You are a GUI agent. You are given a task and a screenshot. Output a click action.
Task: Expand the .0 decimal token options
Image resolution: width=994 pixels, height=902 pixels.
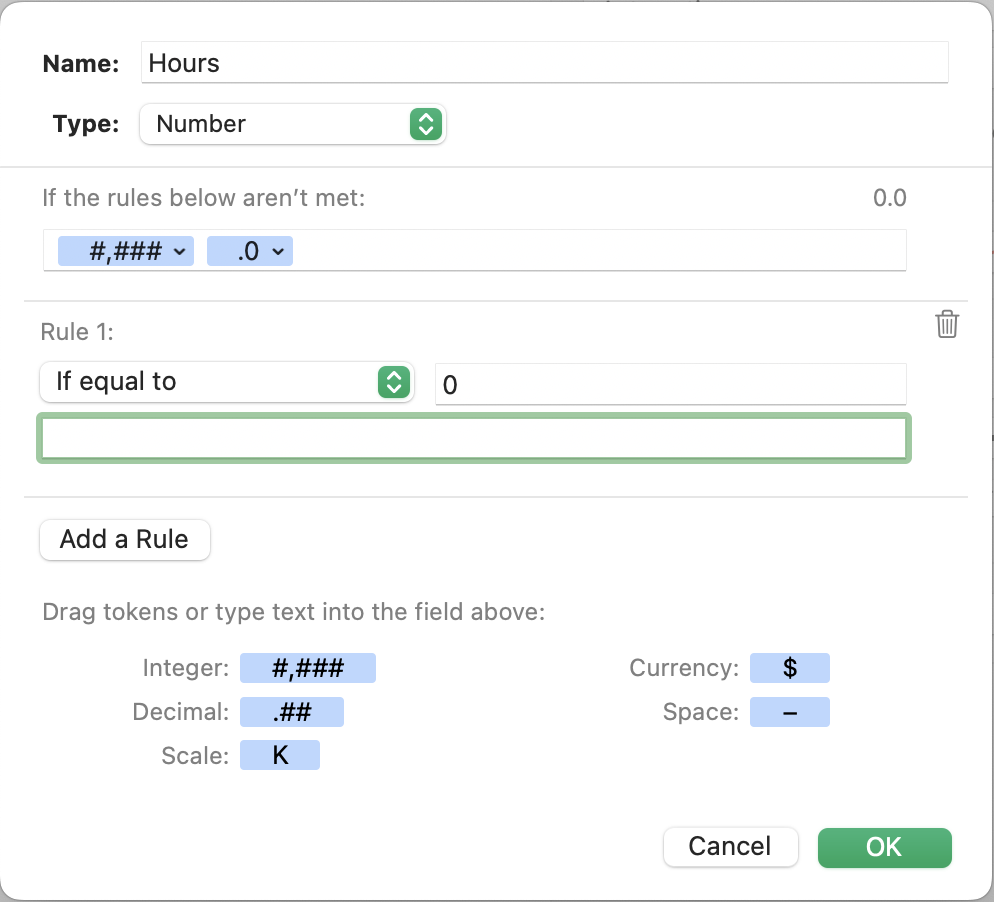tap(277, 251)
